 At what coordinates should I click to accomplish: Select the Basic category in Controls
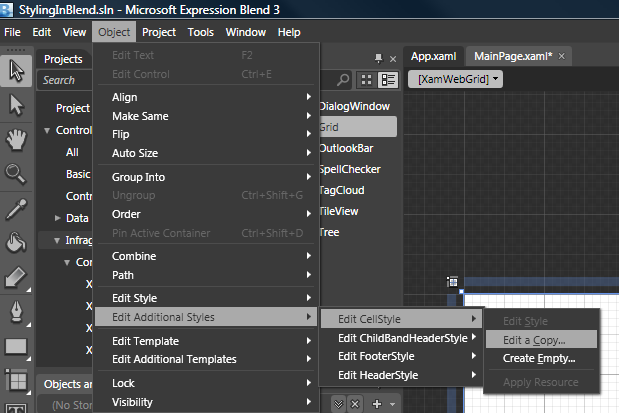tap(78, 174)
